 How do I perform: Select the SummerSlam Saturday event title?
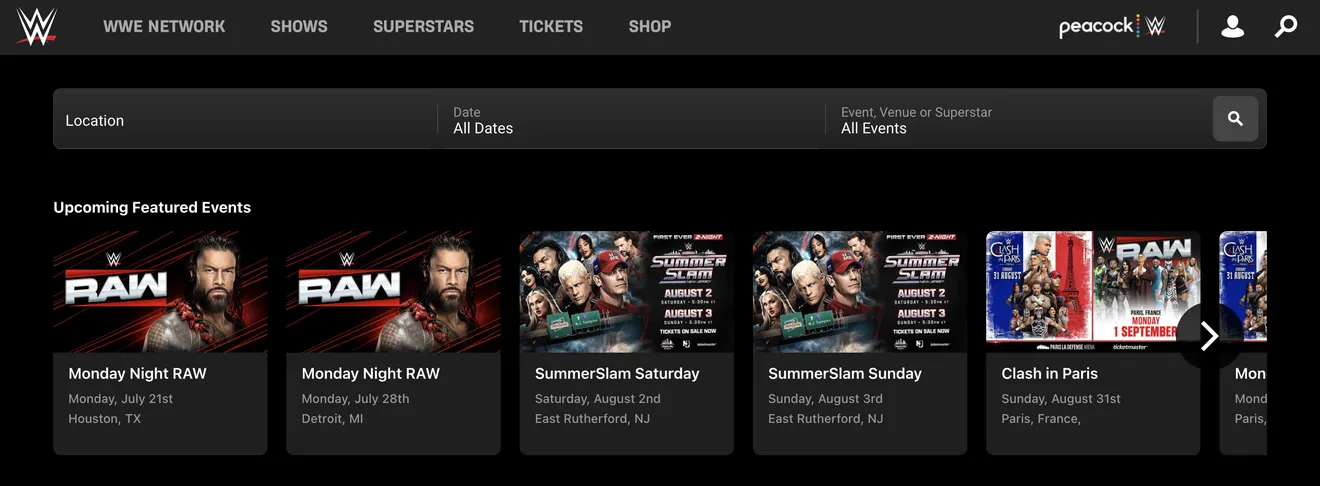617,374
